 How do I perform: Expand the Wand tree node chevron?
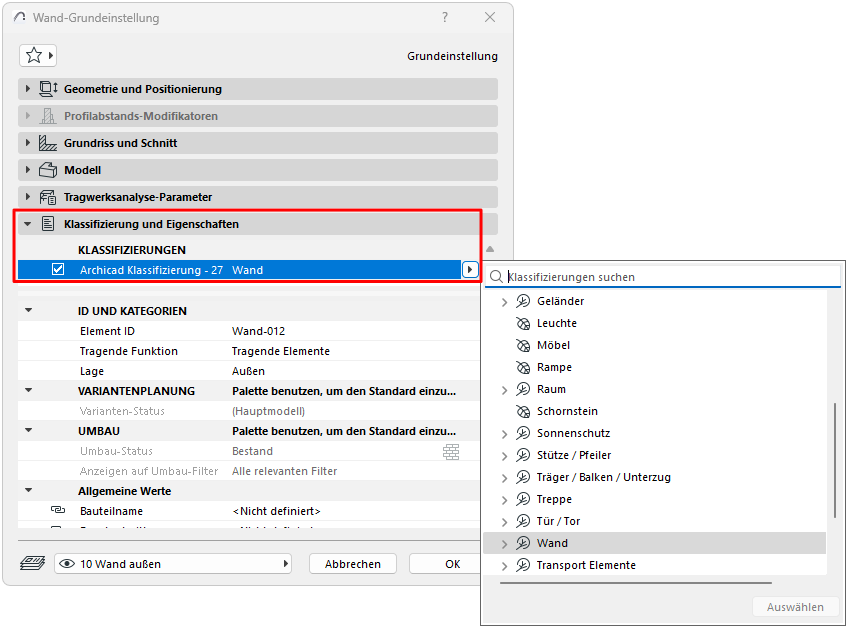coord(504,544)
